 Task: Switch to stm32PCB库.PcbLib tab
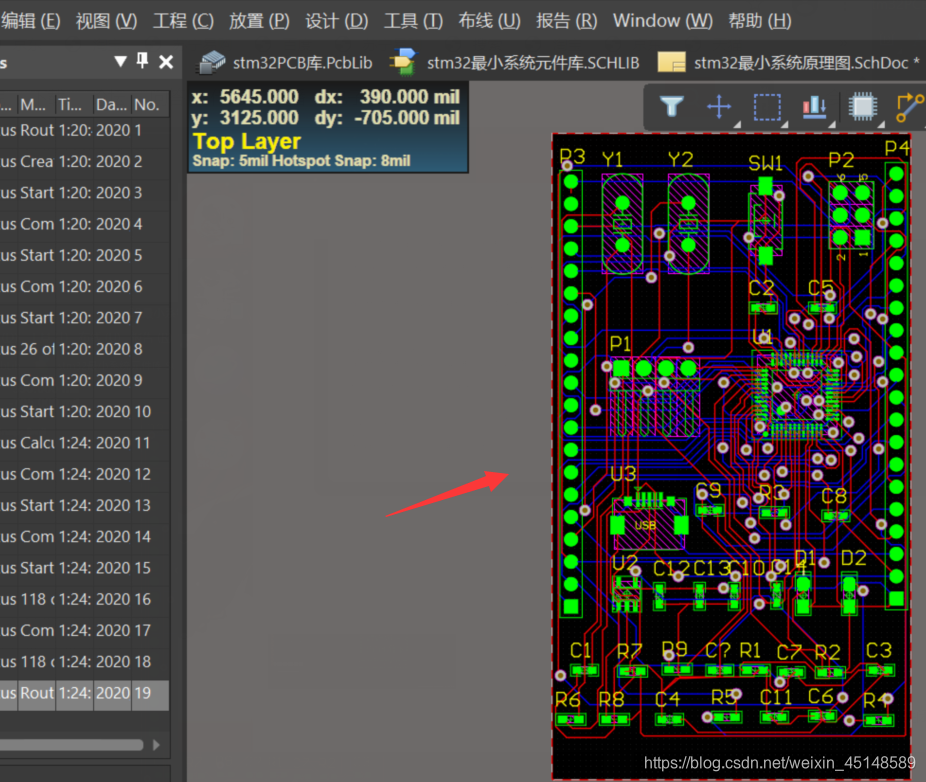point(285,62)
